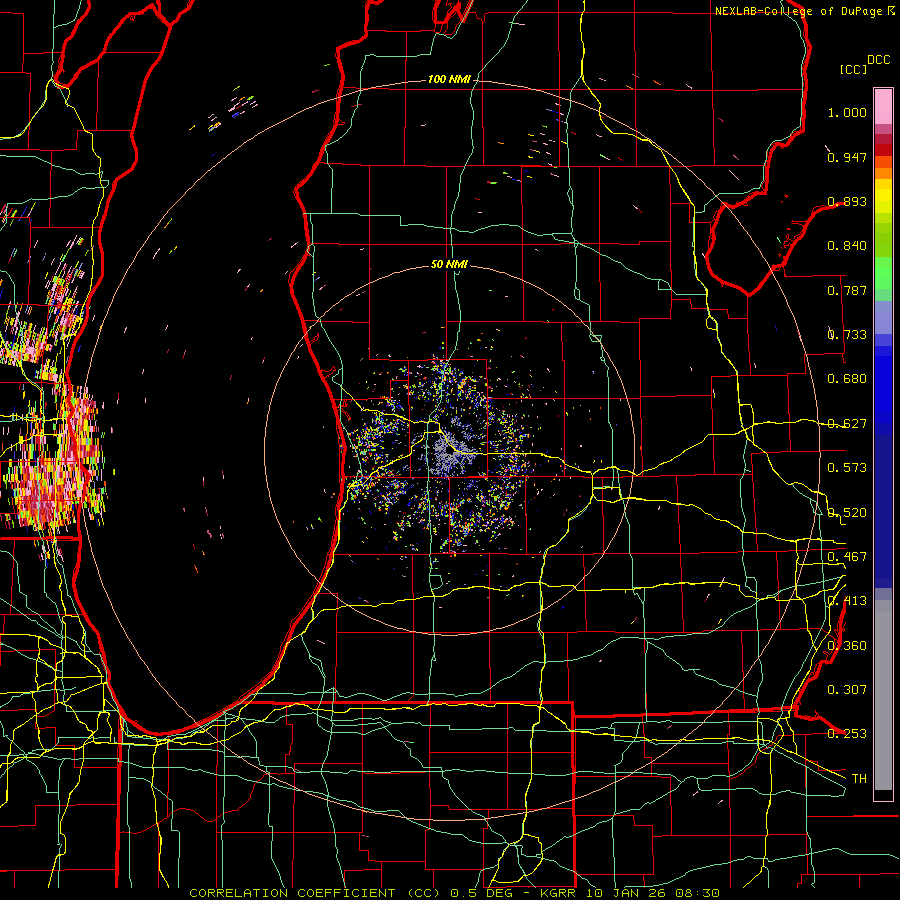Viewport: 900px width, 900px height.
Task: Click the 0.467 scale value
Action: tap(847, 557)
